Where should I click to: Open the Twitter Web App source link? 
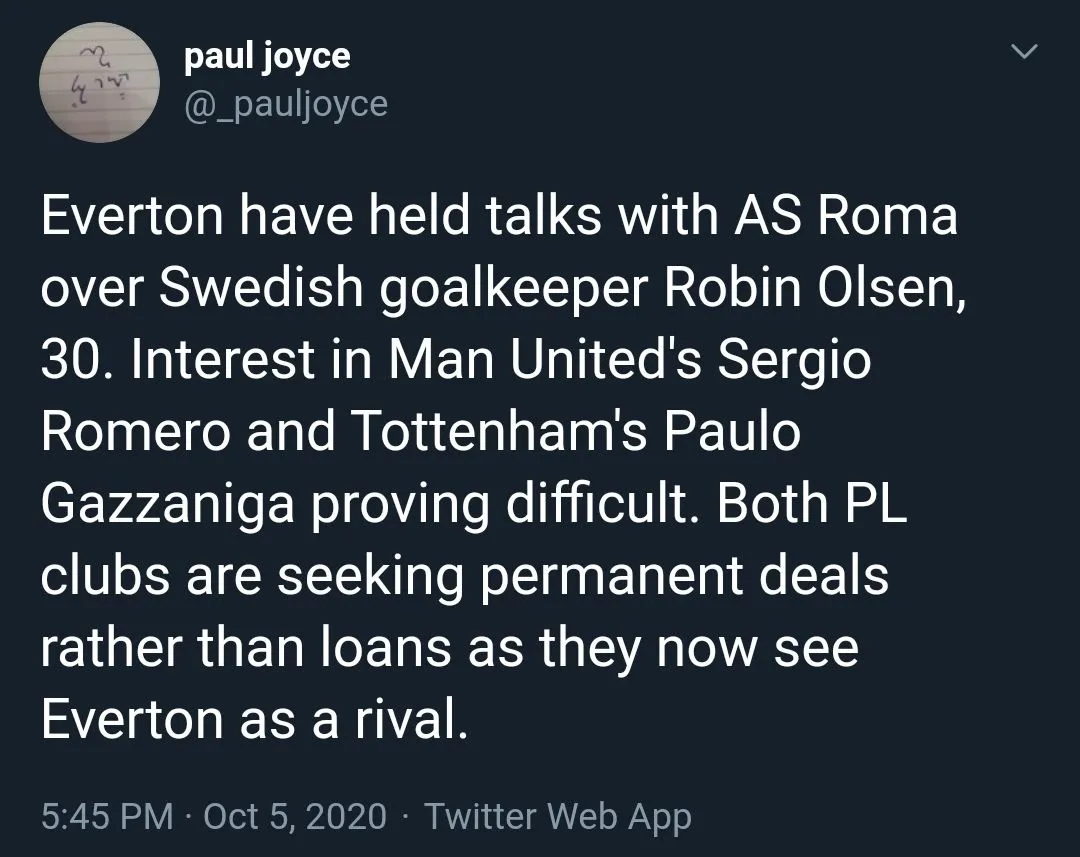[x=557, y=816]
